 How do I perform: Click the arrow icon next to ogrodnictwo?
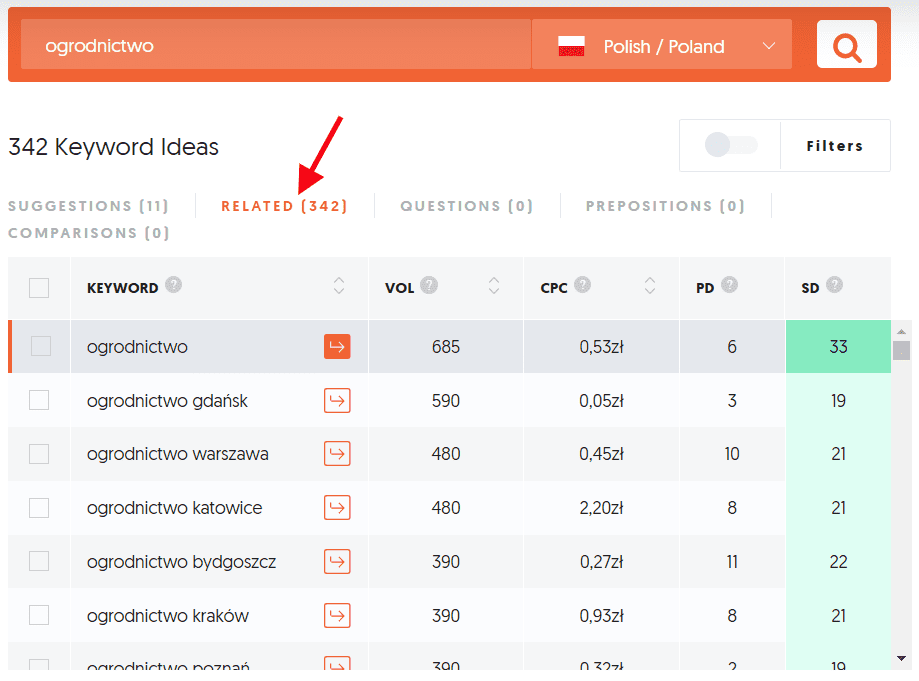(337, 345)
